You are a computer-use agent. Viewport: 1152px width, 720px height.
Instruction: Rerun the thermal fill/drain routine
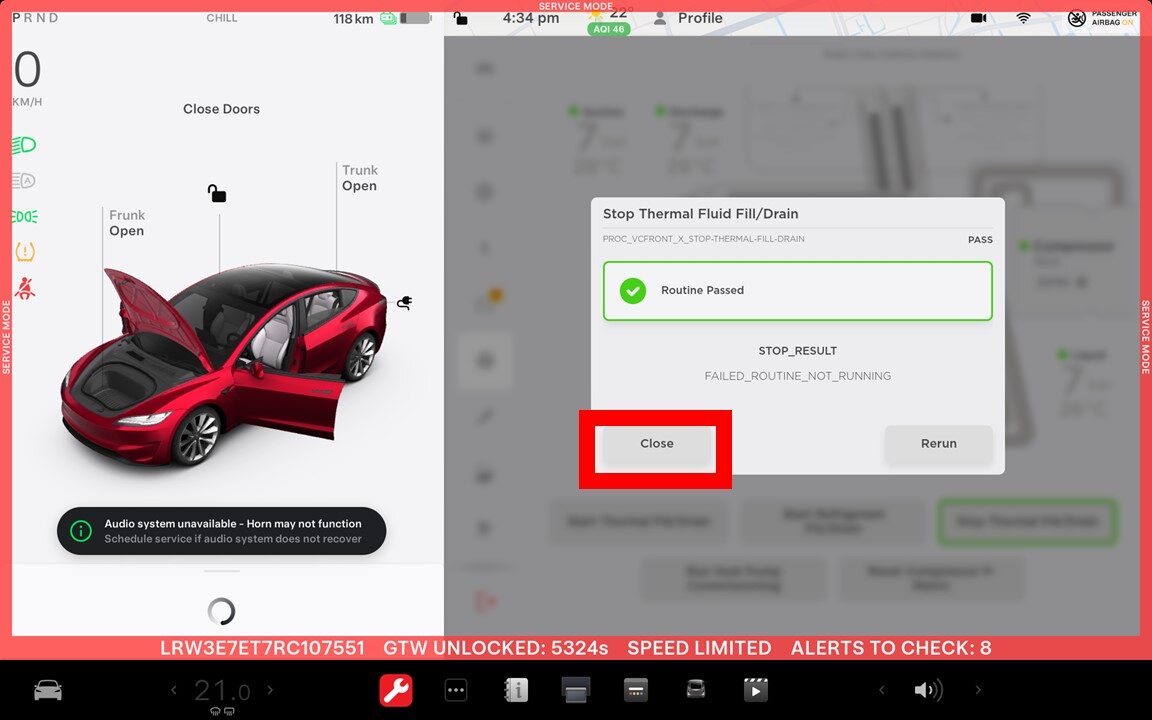938,444
